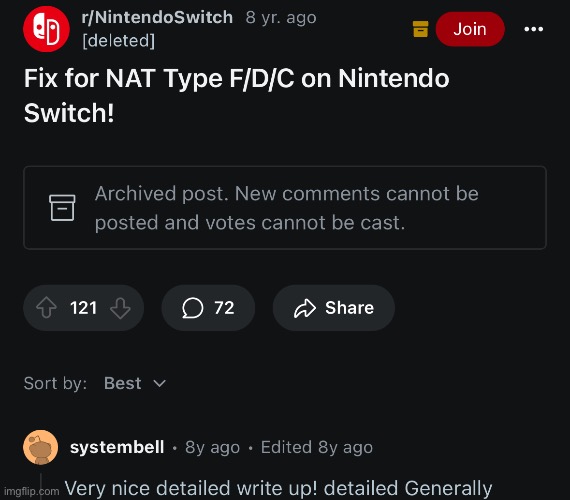Click the deleted author label

119,41
